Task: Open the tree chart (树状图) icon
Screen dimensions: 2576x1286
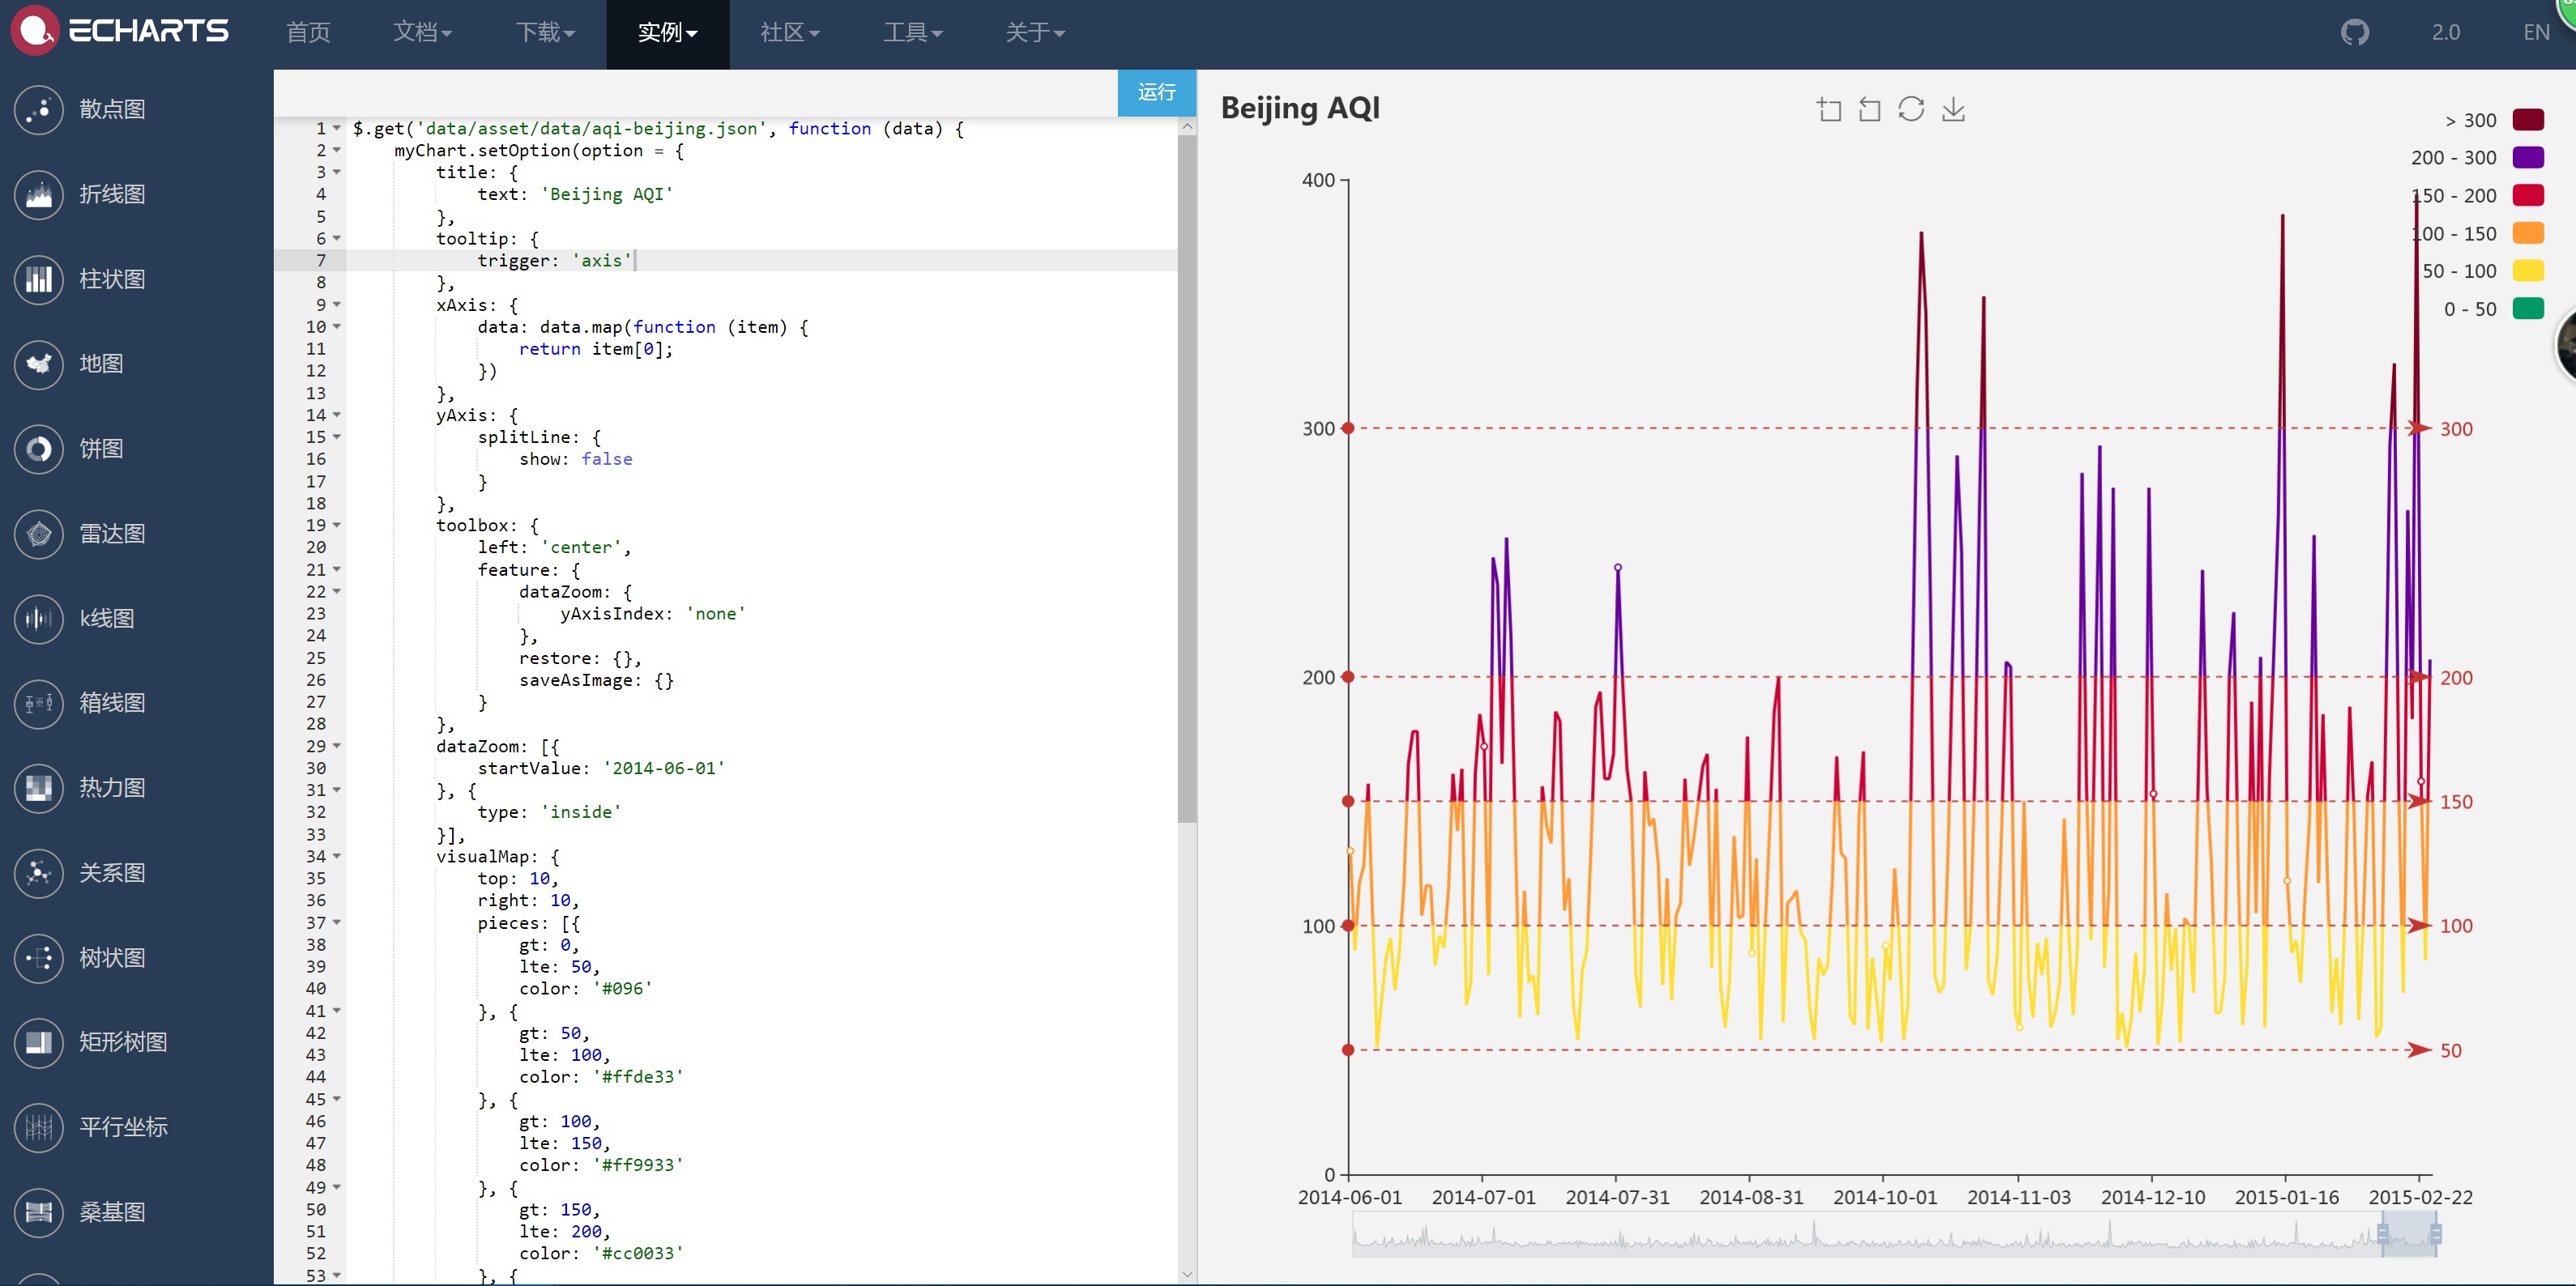Action: [39, 958]
